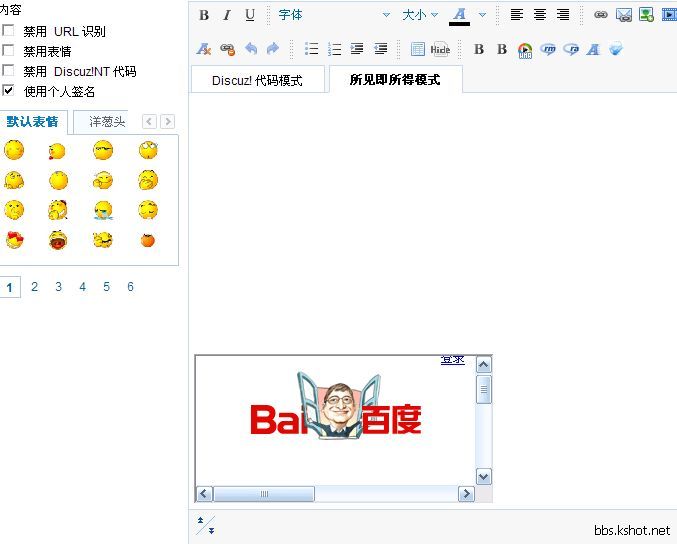Click the 登录 link in Baidu frame
This screenshot has width=677, height=544.
coord(452,360)
